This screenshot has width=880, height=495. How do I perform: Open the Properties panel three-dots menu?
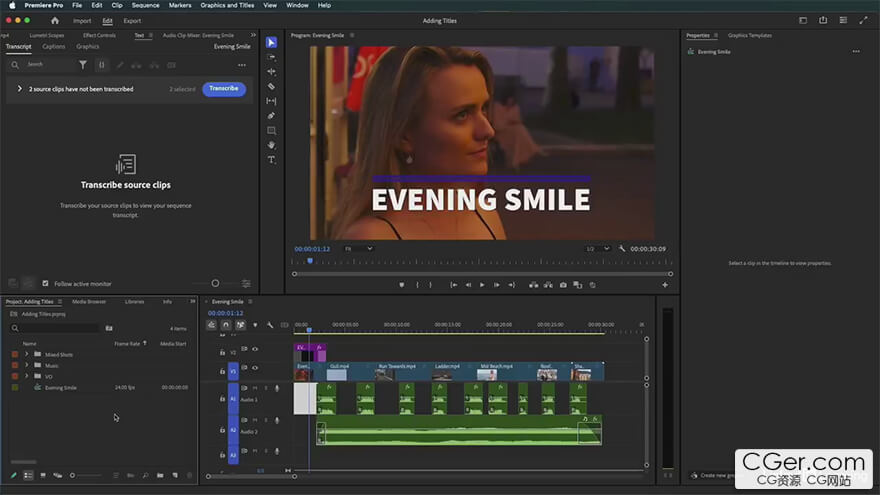(856, 52)
